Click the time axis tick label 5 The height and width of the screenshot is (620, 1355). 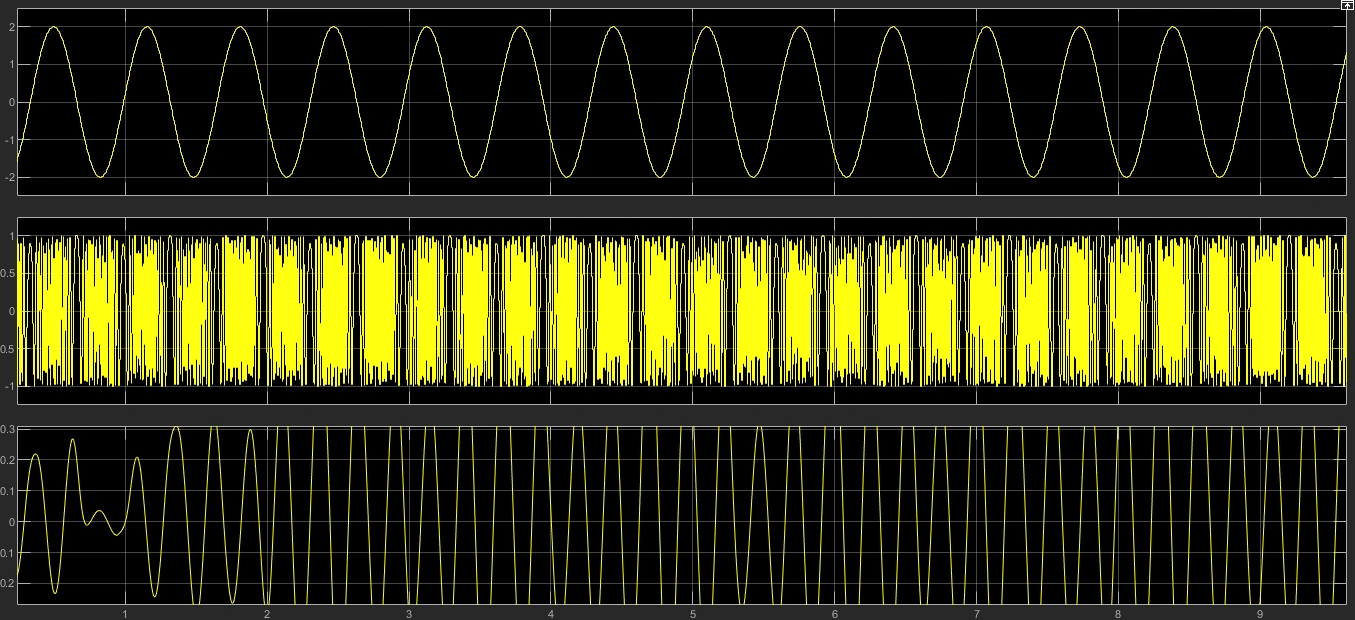pyautogui.click(x=692, y=613)
